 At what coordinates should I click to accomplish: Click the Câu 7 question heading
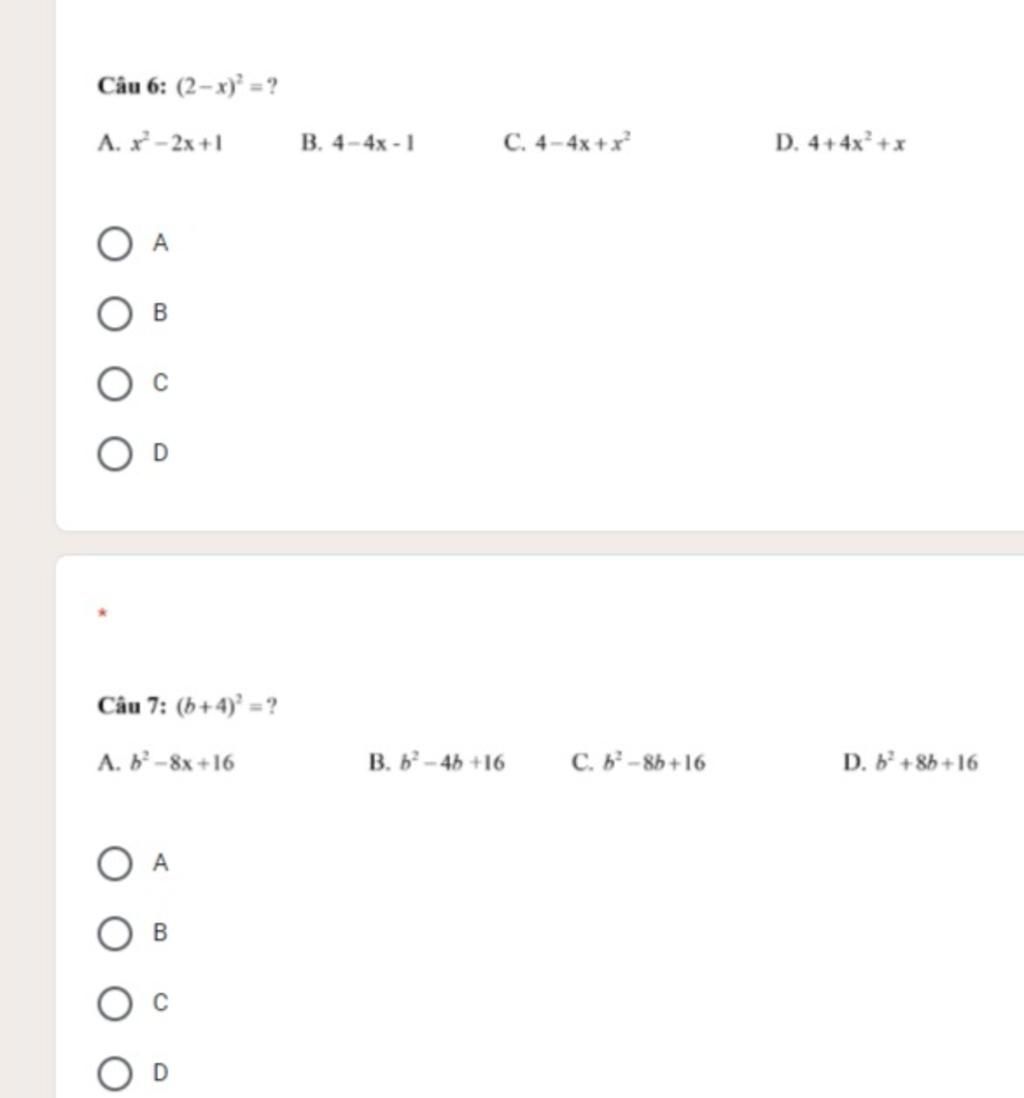132,705
